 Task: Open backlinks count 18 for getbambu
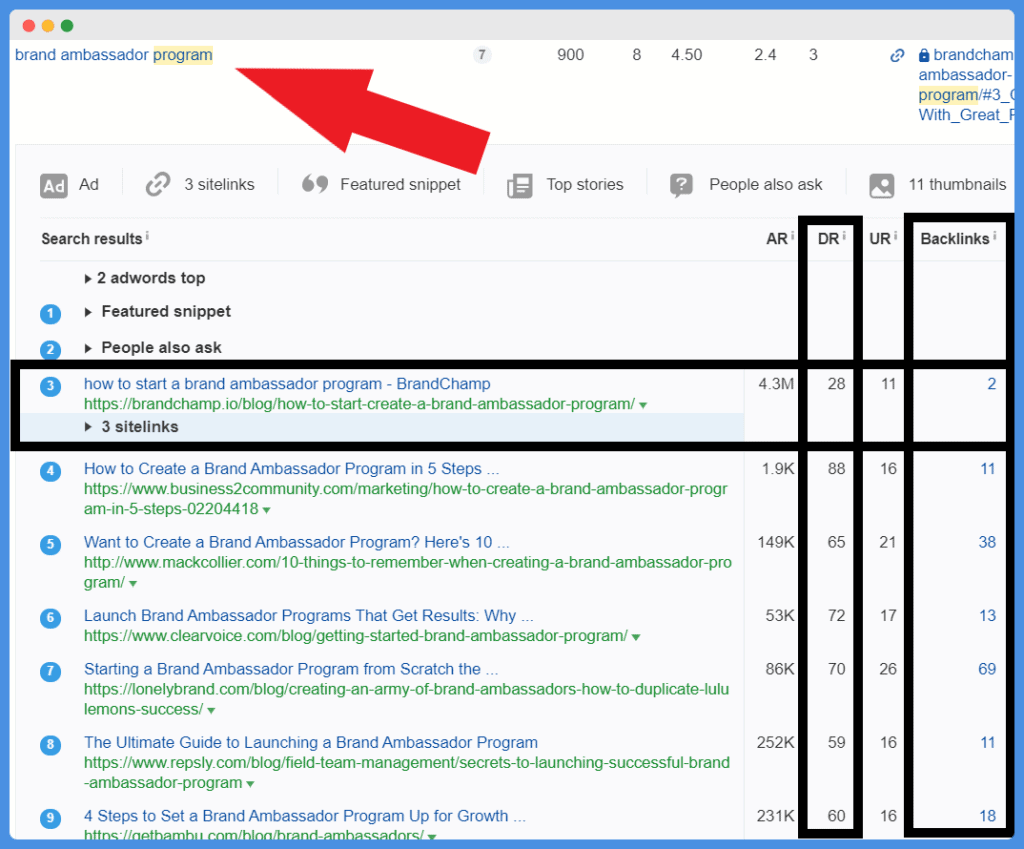[987, 816]
